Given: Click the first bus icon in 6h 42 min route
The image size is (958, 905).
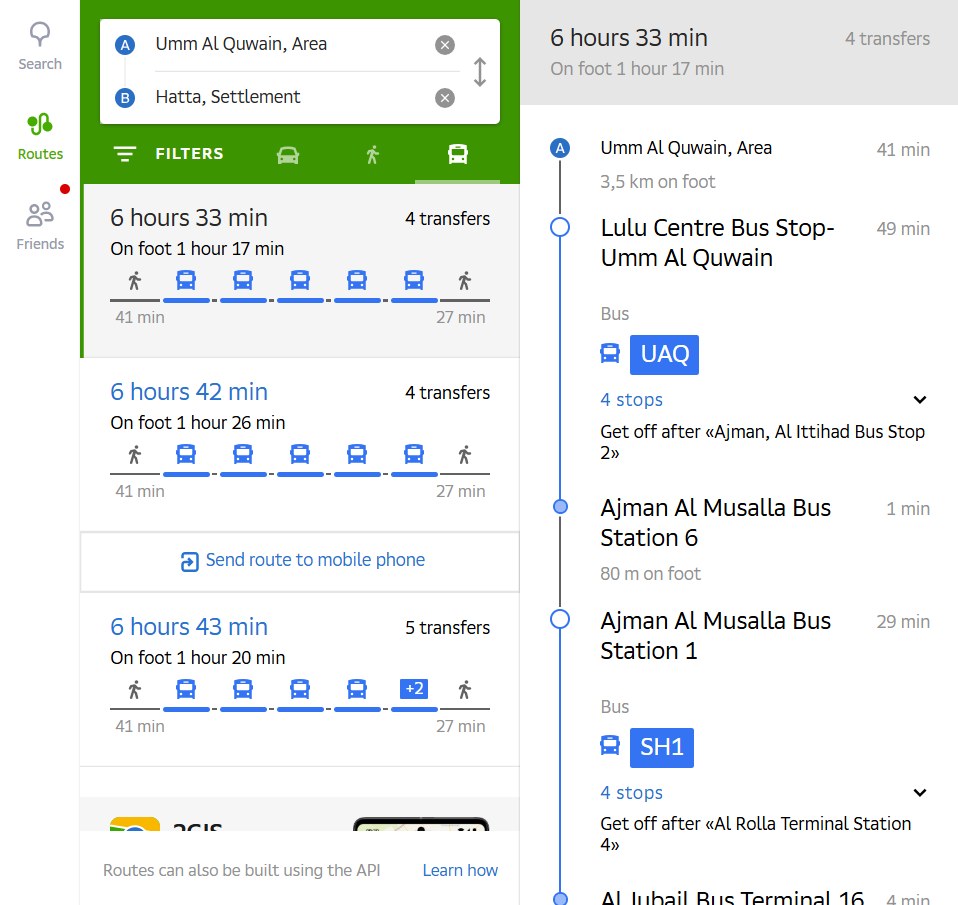Looking at the screenshot, I should (186, 455).
